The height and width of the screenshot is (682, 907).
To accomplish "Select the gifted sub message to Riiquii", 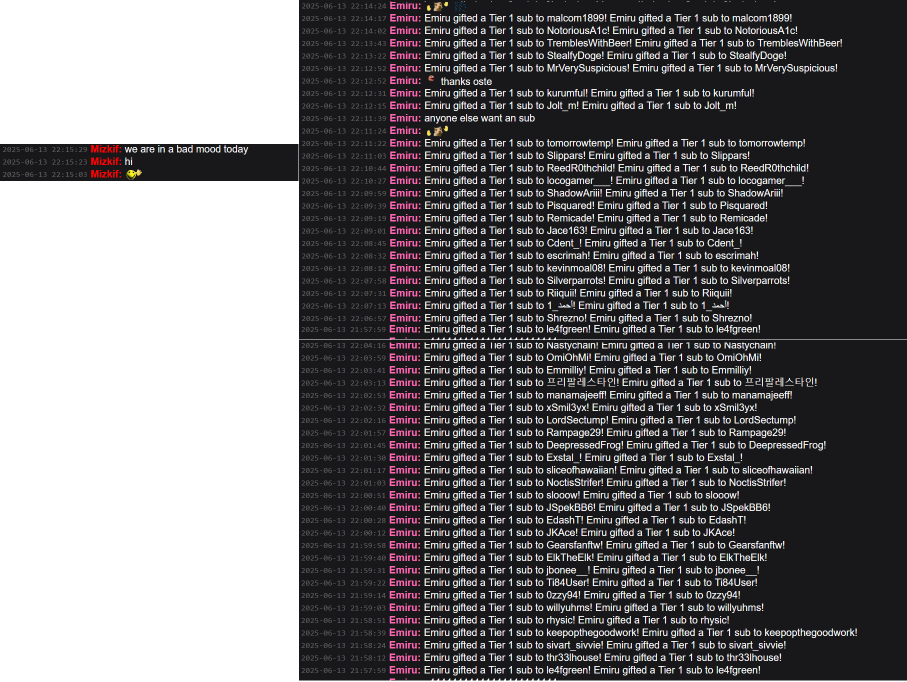I will 578,293.
